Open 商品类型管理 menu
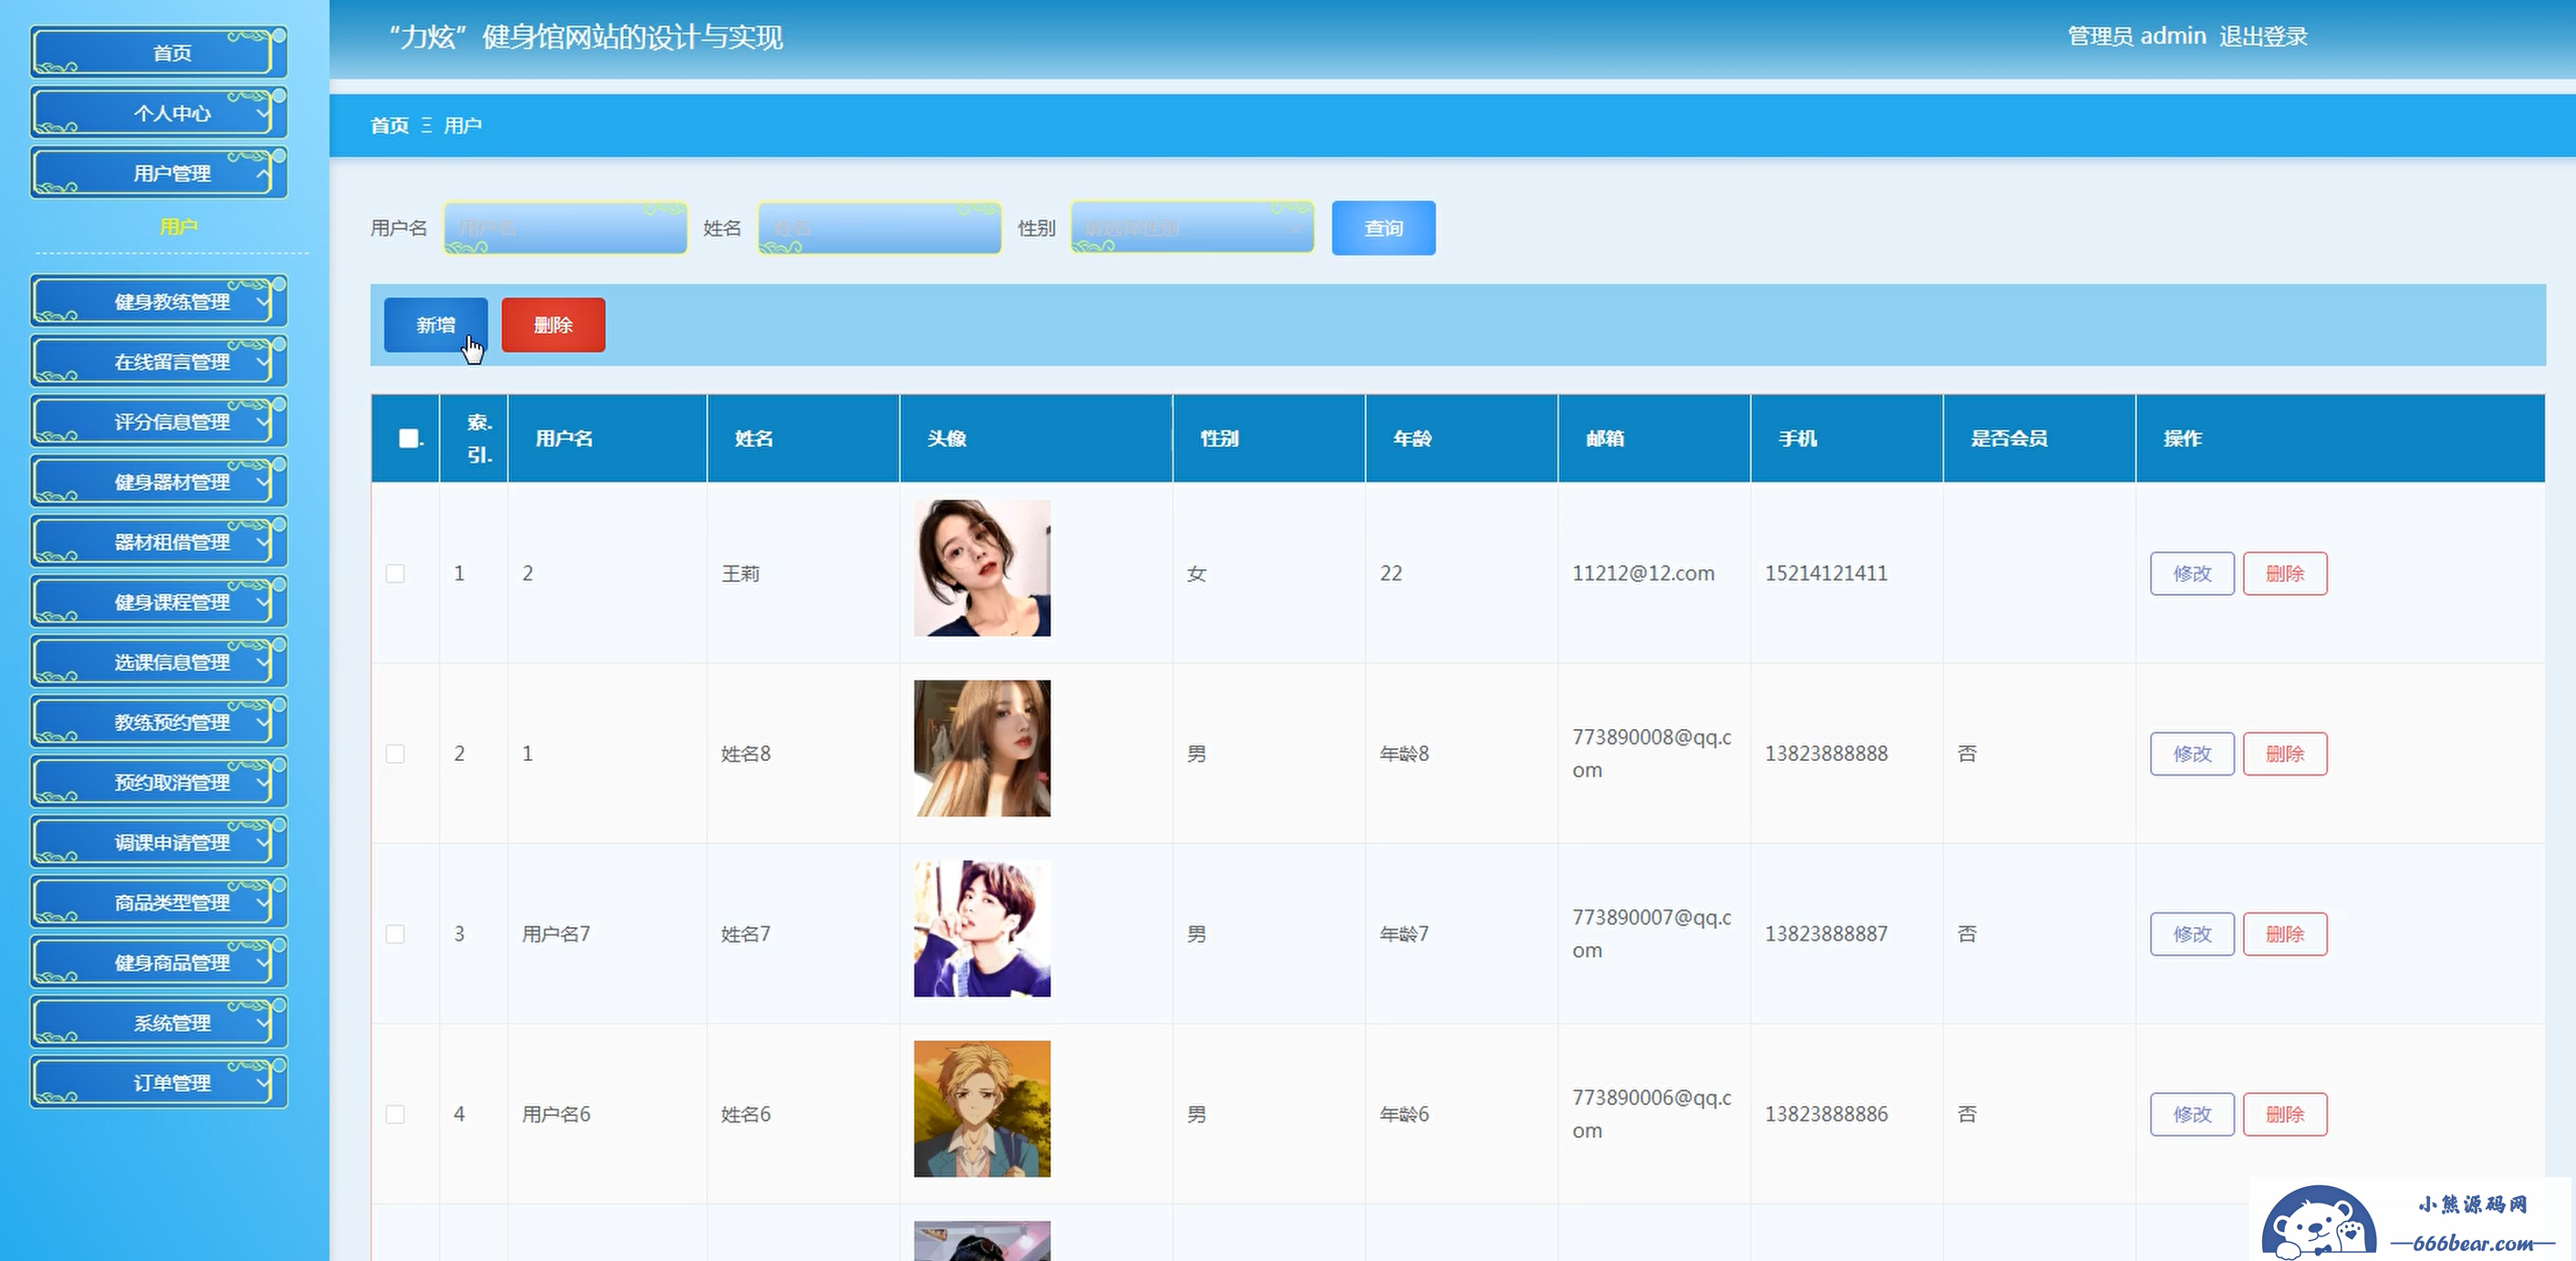Image resolution: width=2576 pixels, height=1261 pixels. [159, 901]
